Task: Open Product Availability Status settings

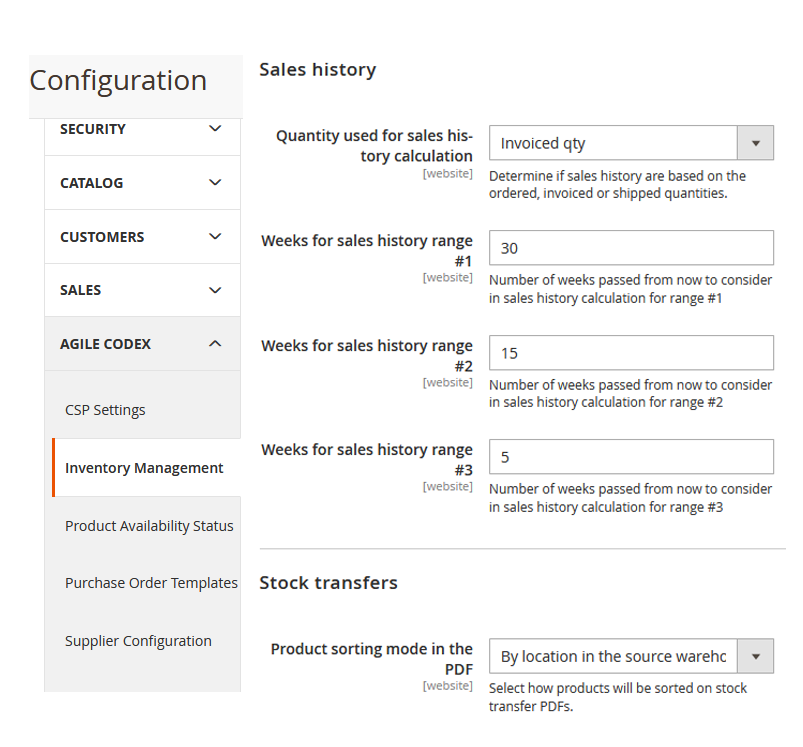Action: click(x=149, y=525)
